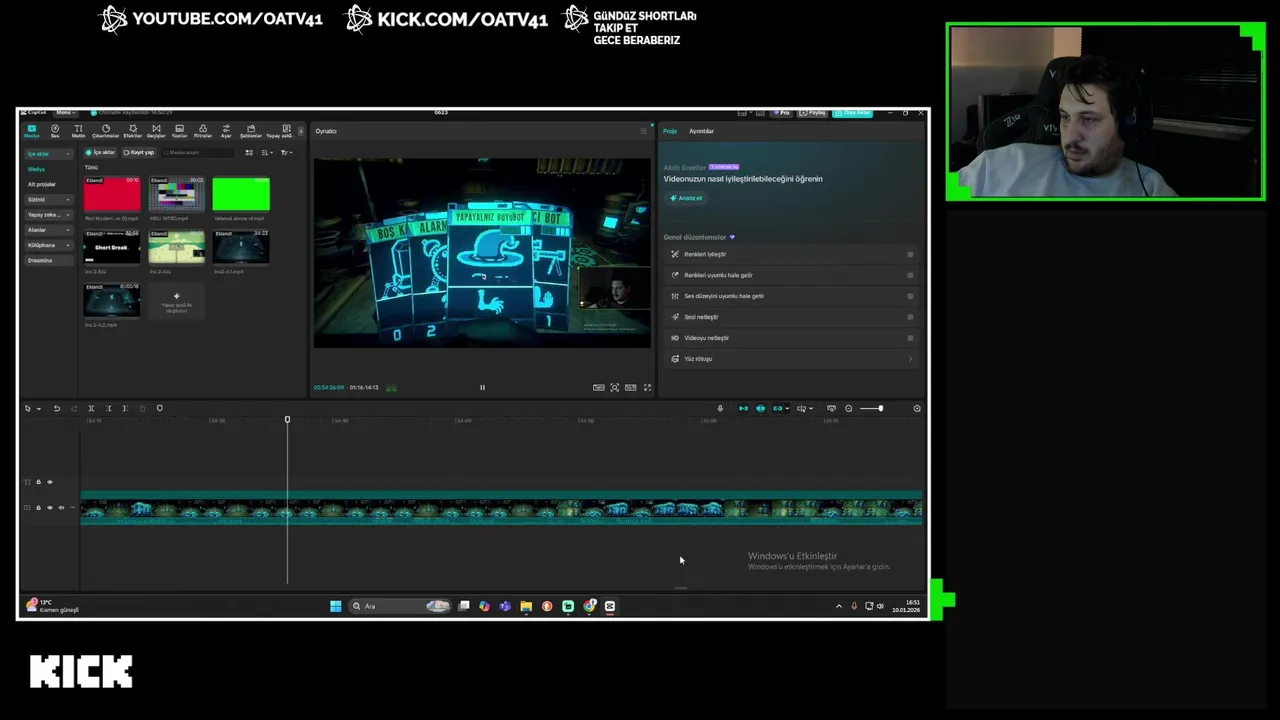Screen dimensions: 1280x720
Task: Open the Yapay zekâ AI tab
Action: [x=279, y=131]
